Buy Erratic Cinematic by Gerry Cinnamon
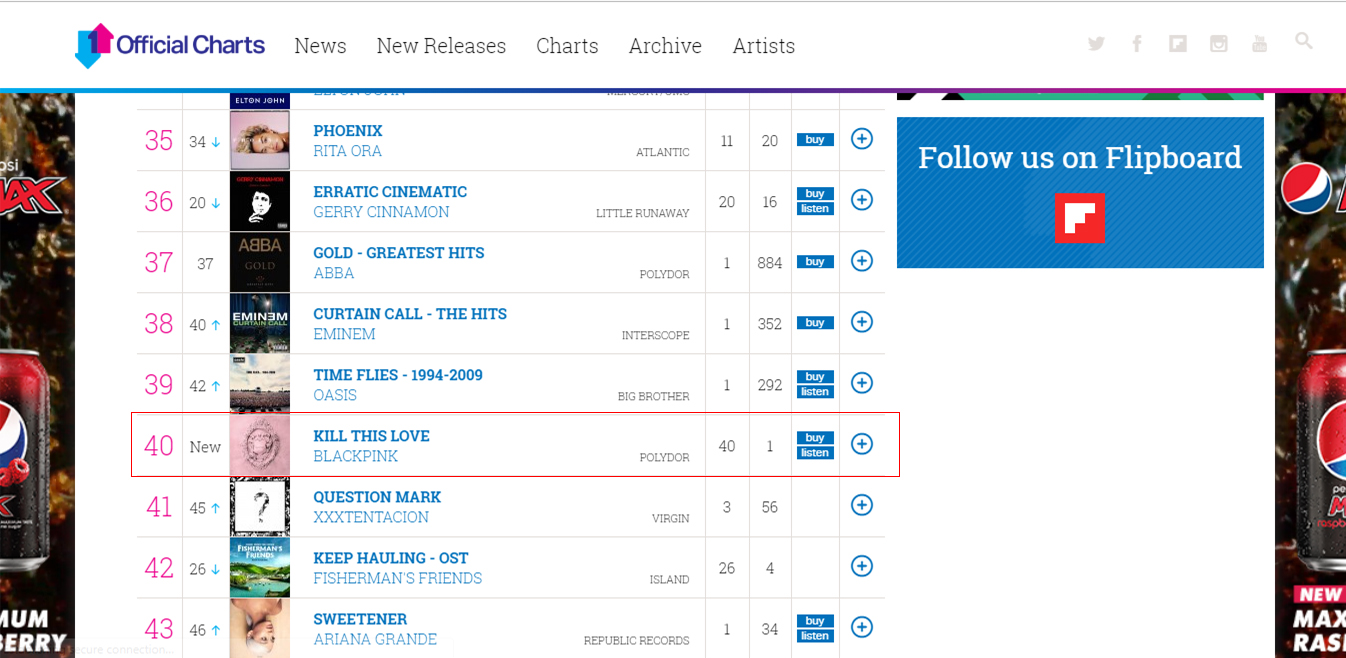The image size is (1346, 658). tap(815, 194)
